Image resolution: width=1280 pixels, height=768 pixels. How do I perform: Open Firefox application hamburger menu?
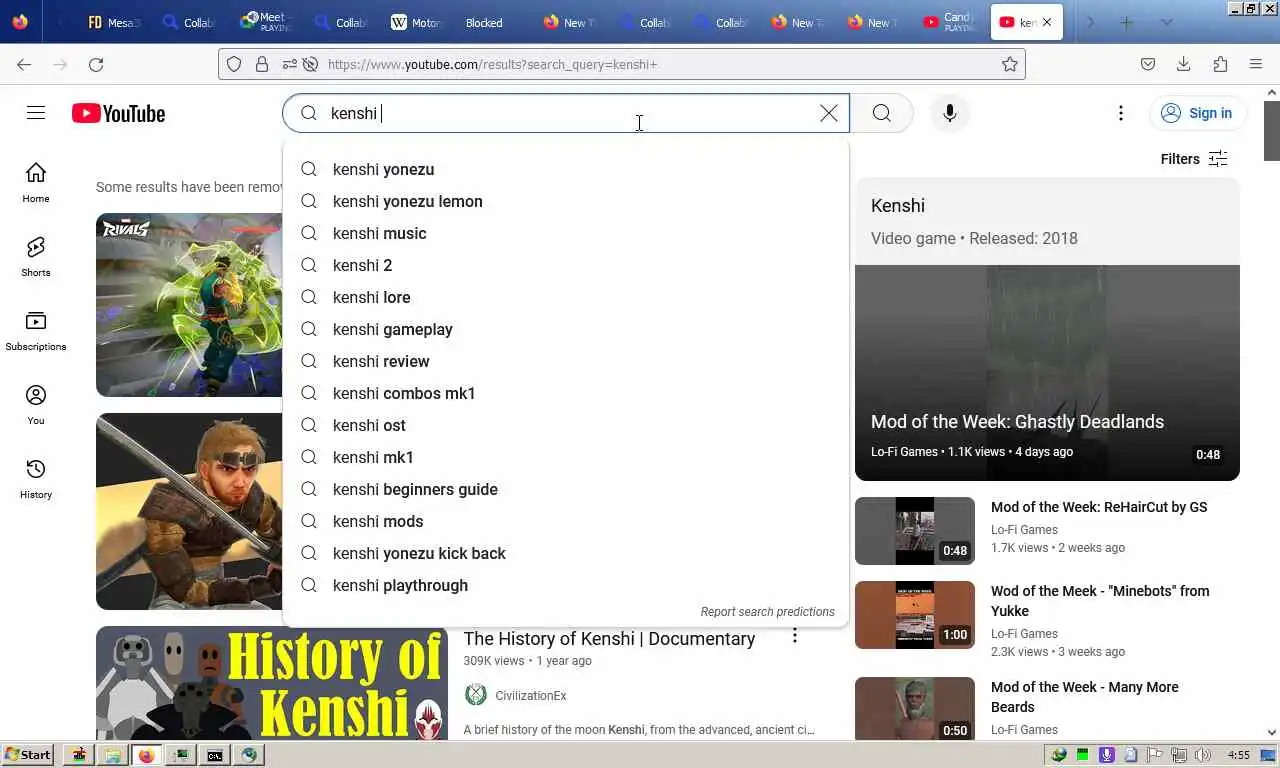1256,64
